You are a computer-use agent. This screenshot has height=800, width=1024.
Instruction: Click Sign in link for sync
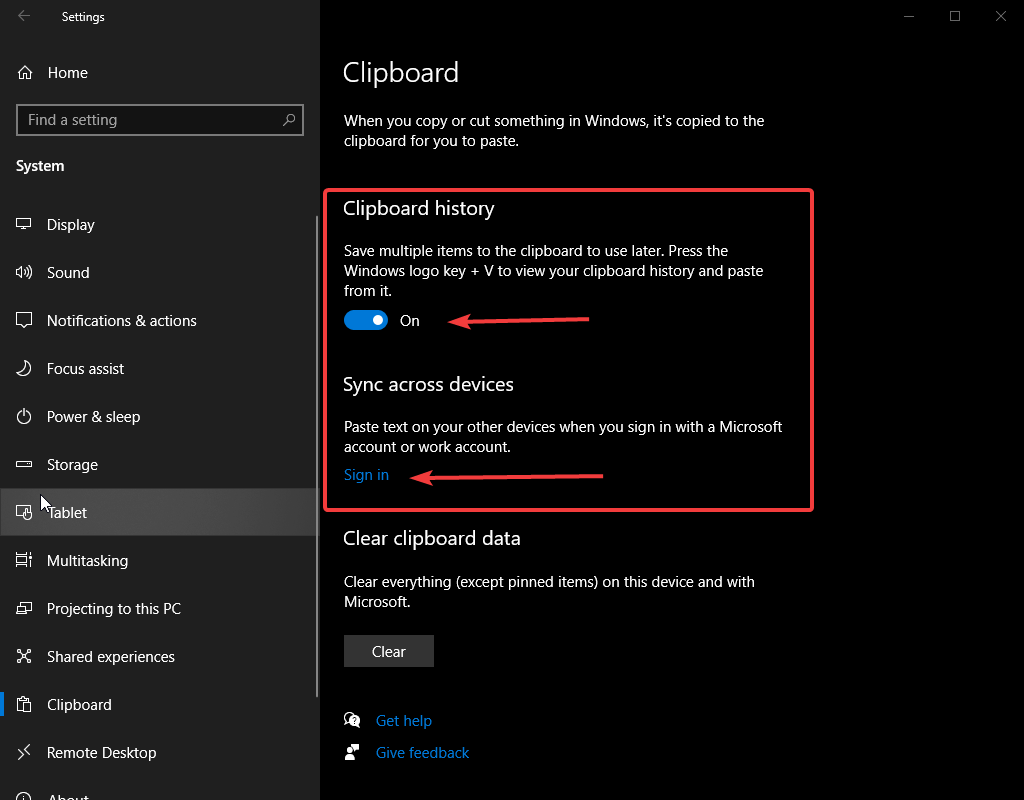[366, 475]
